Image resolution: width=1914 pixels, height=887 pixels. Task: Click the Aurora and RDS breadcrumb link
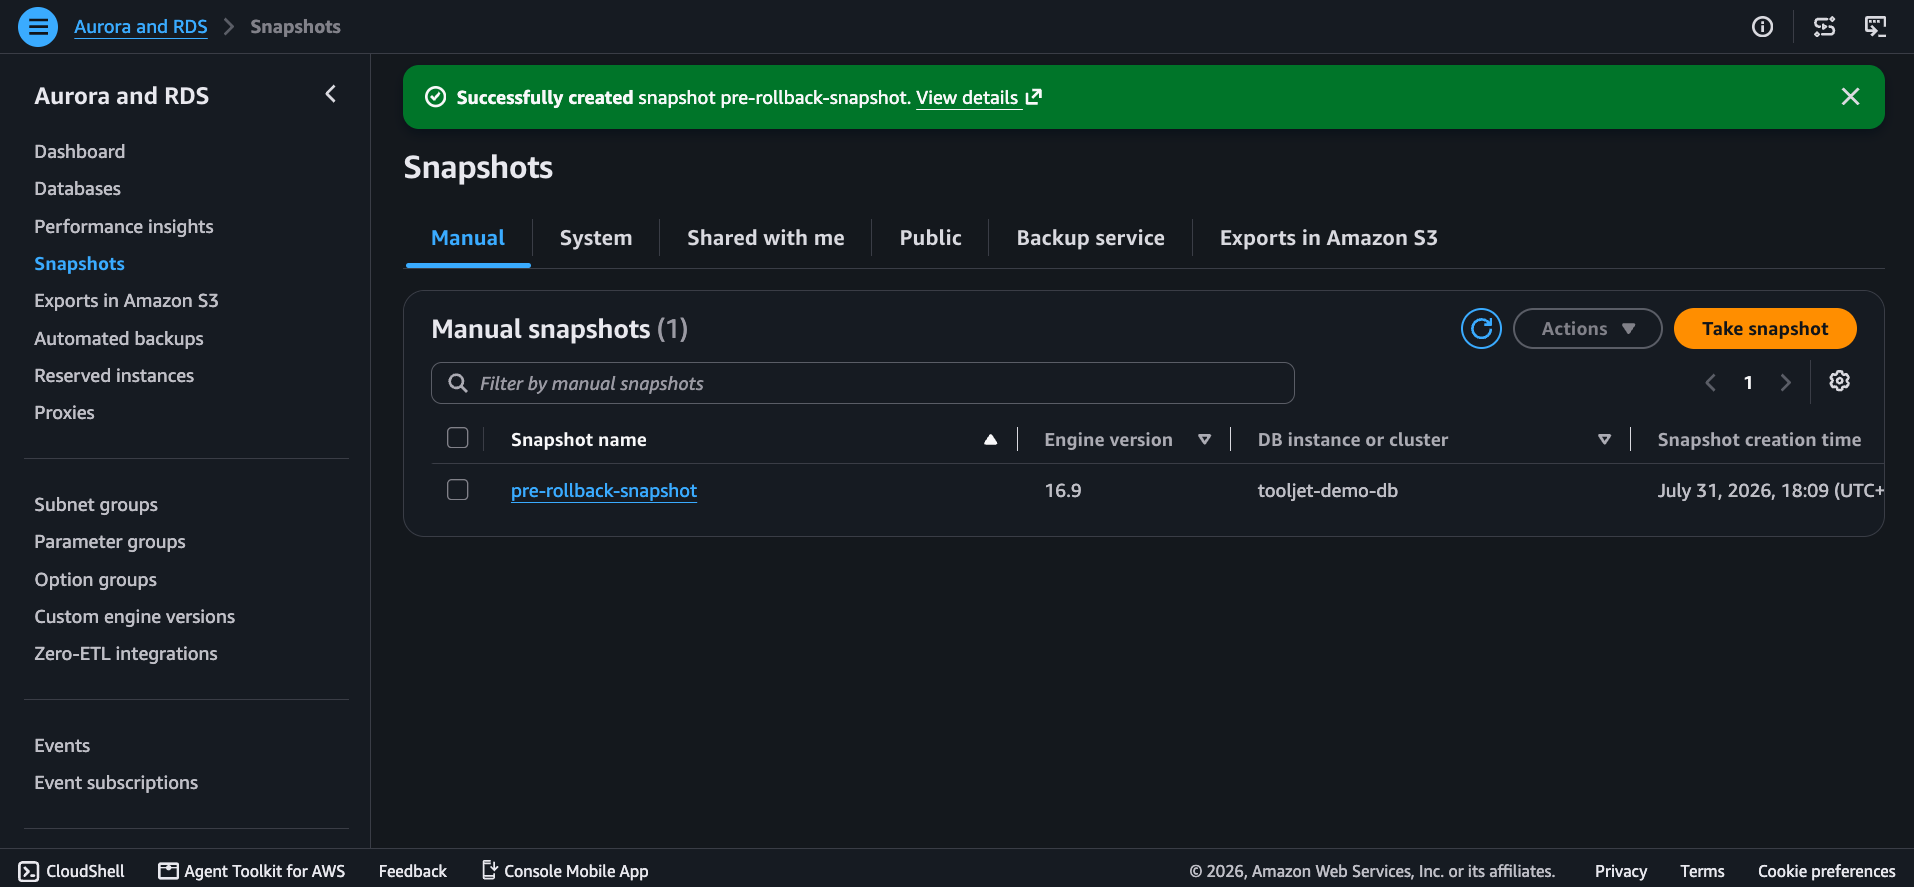[141, 27]
